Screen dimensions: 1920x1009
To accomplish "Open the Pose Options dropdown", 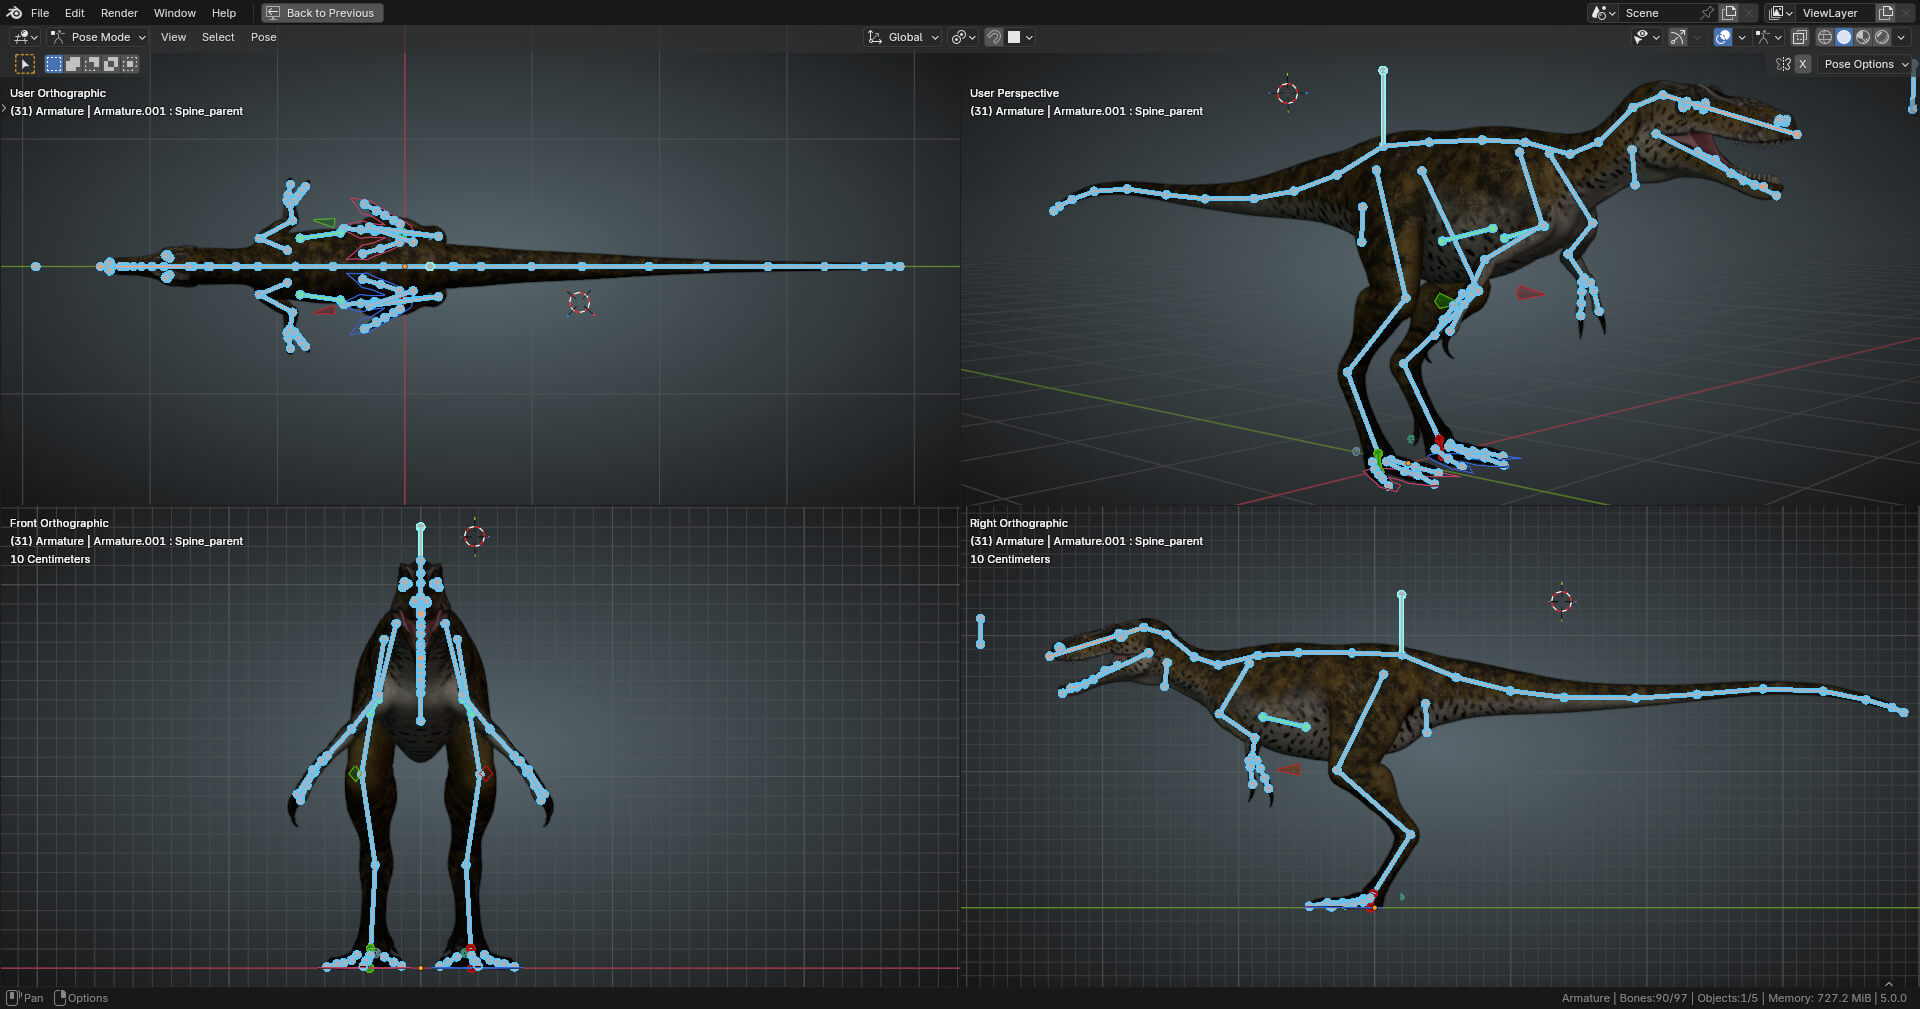I will click(1864, 64).
